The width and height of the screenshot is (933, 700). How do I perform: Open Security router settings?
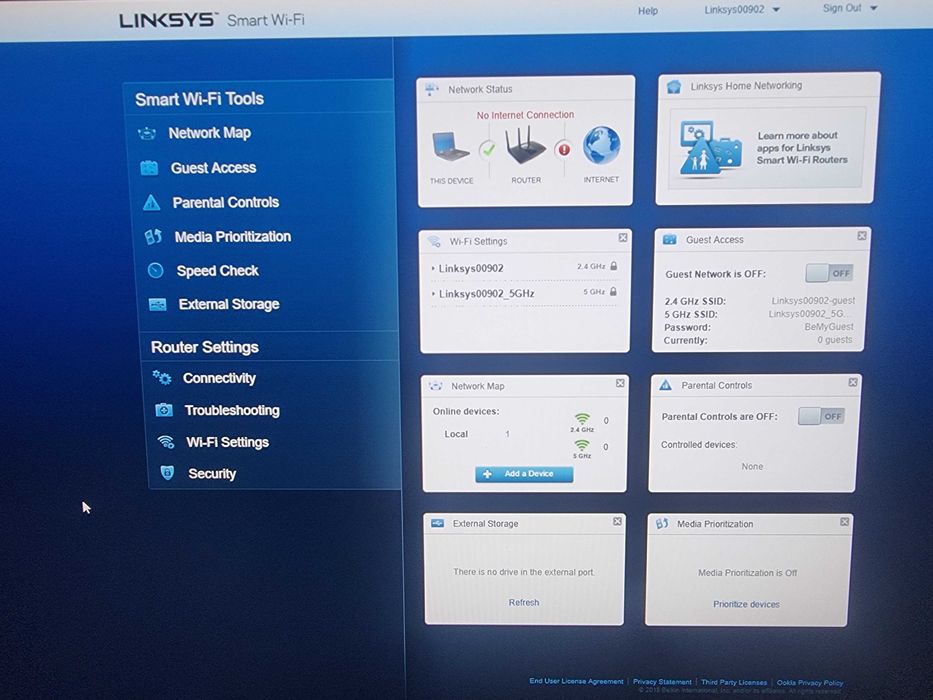(212, 474)
